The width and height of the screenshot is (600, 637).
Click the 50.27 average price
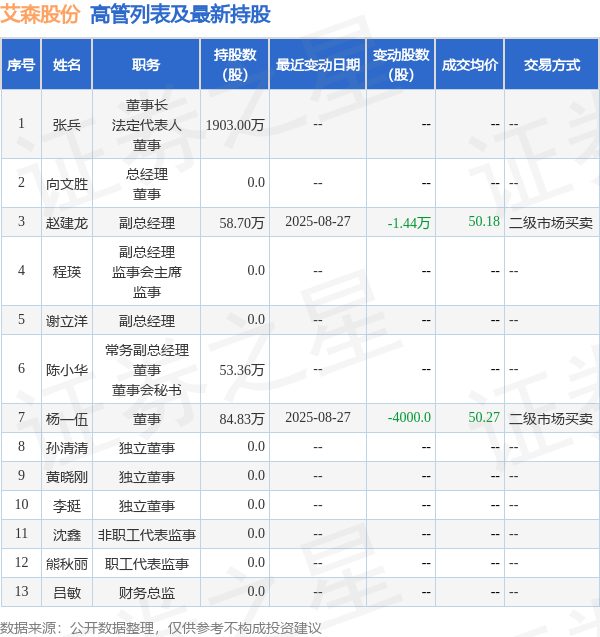pyautogui.click(x=484, y=417)
